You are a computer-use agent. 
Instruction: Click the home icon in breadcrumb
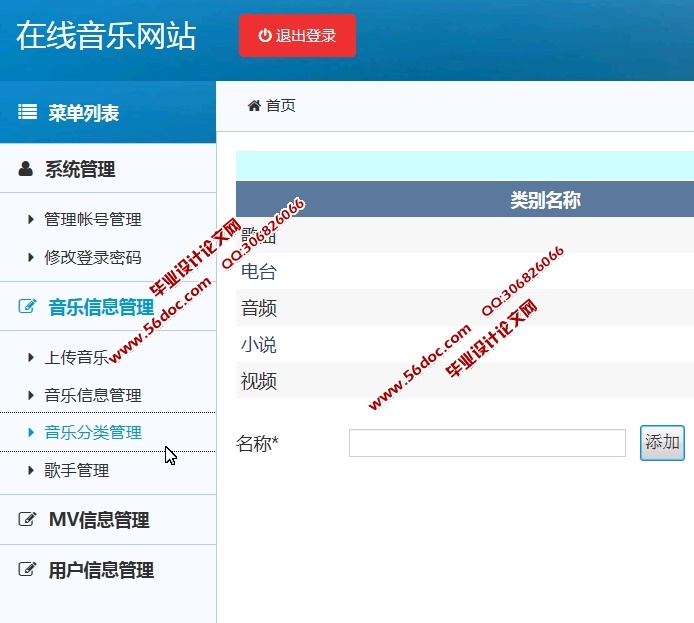tap(254, 106)
